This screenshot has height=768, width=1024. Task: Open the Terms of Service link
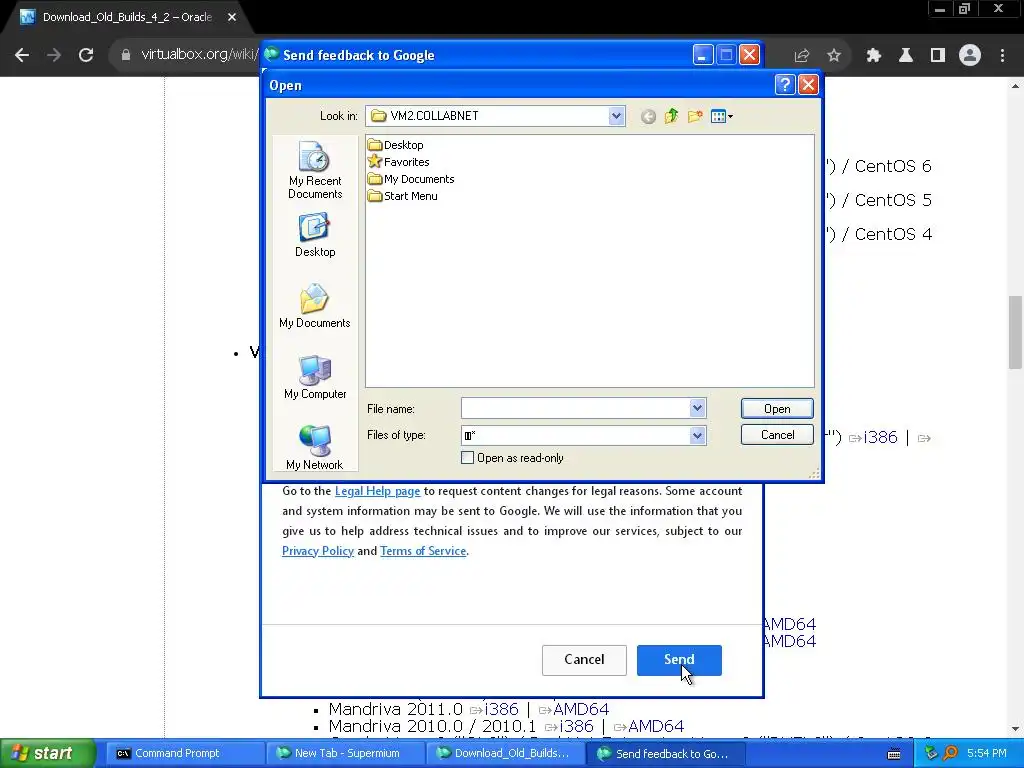click(x=423, y=551)
